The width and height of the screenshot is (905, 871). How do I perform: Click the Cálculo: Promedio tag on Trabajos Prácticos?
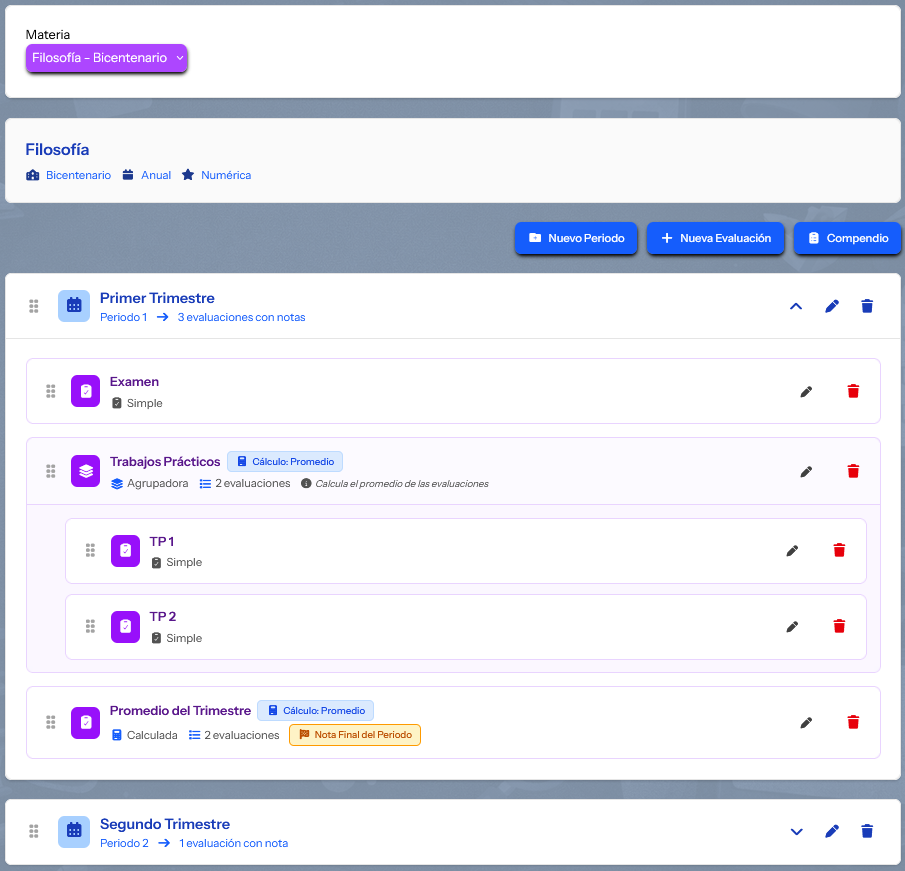click(285, 461)
